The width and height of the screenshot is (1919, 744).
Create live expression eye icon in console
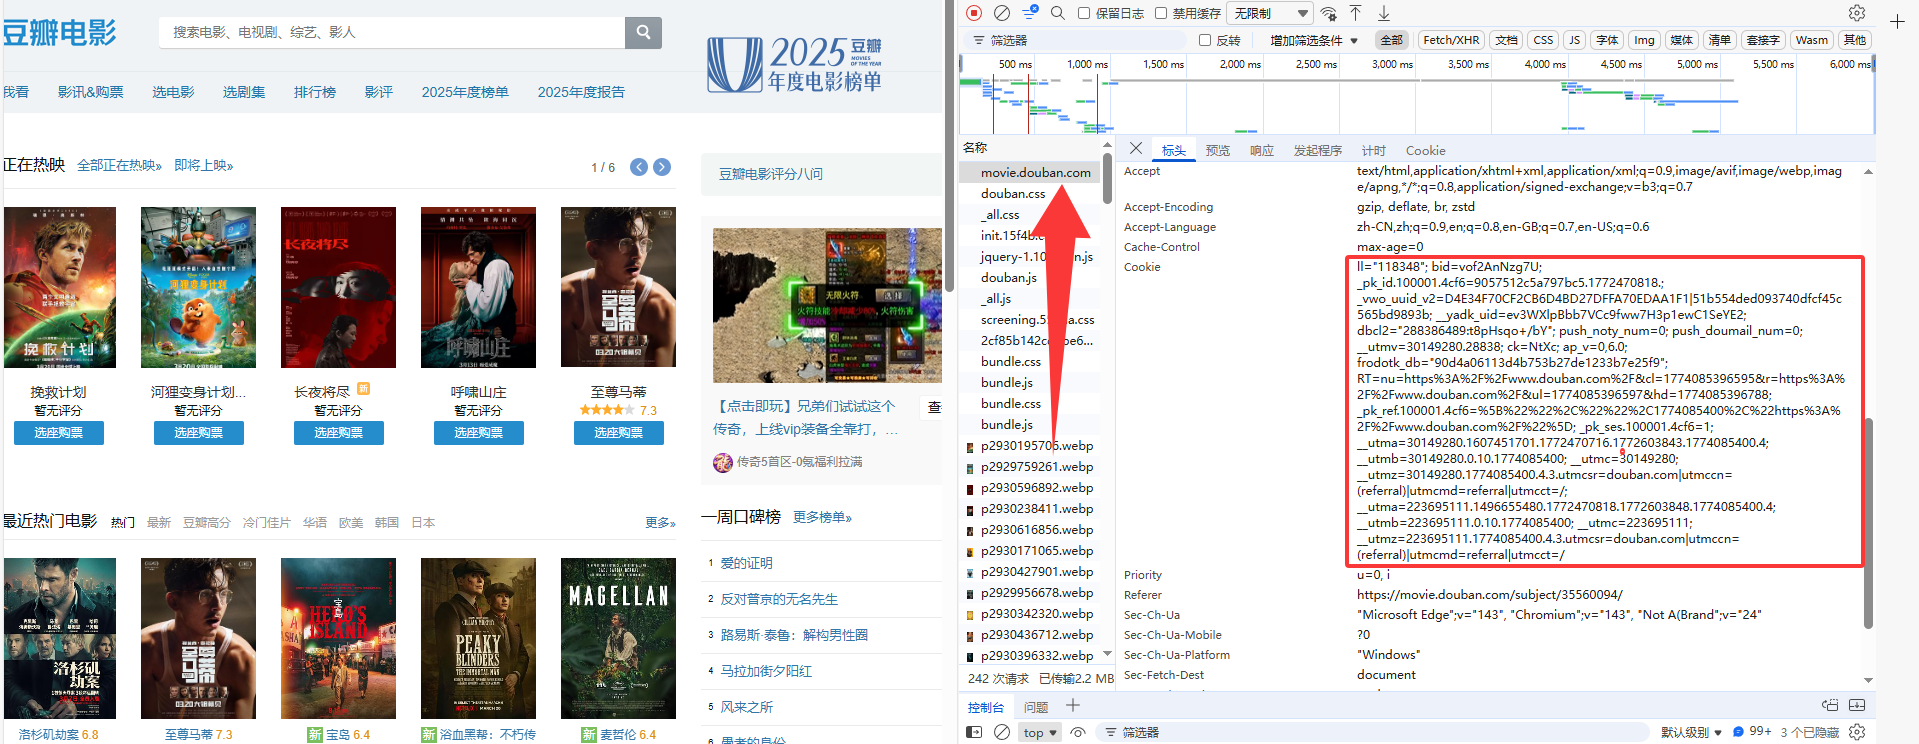[1078, 732]
